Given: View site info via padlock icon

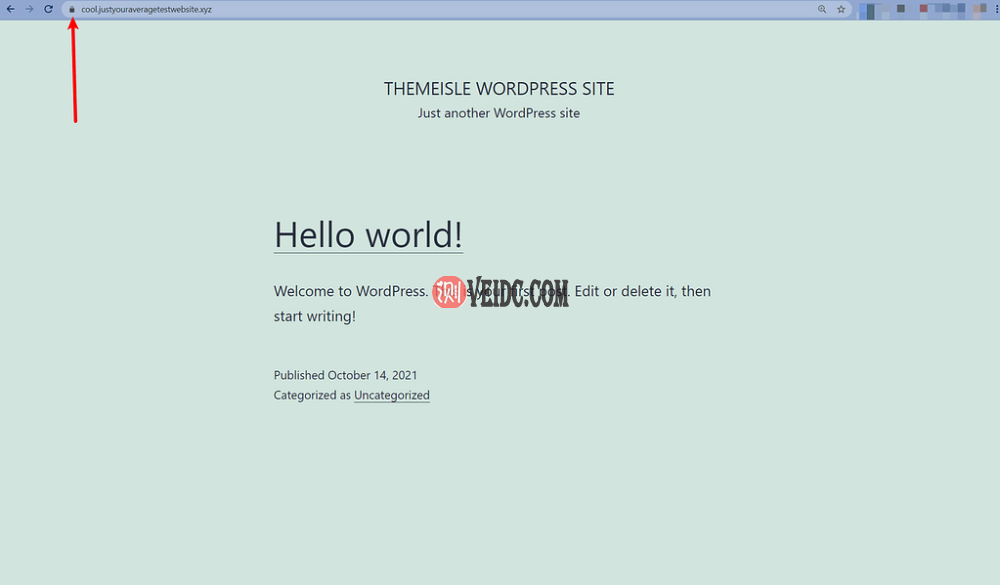Looking at the screenshot, I should [72, 10].
